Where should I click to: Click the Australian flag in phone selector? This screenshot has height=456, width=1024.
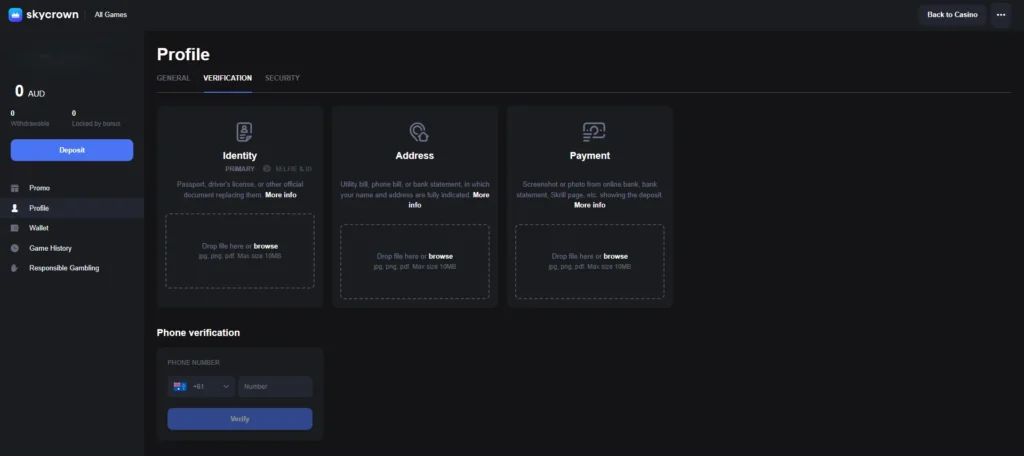click(x=180, y=386)
